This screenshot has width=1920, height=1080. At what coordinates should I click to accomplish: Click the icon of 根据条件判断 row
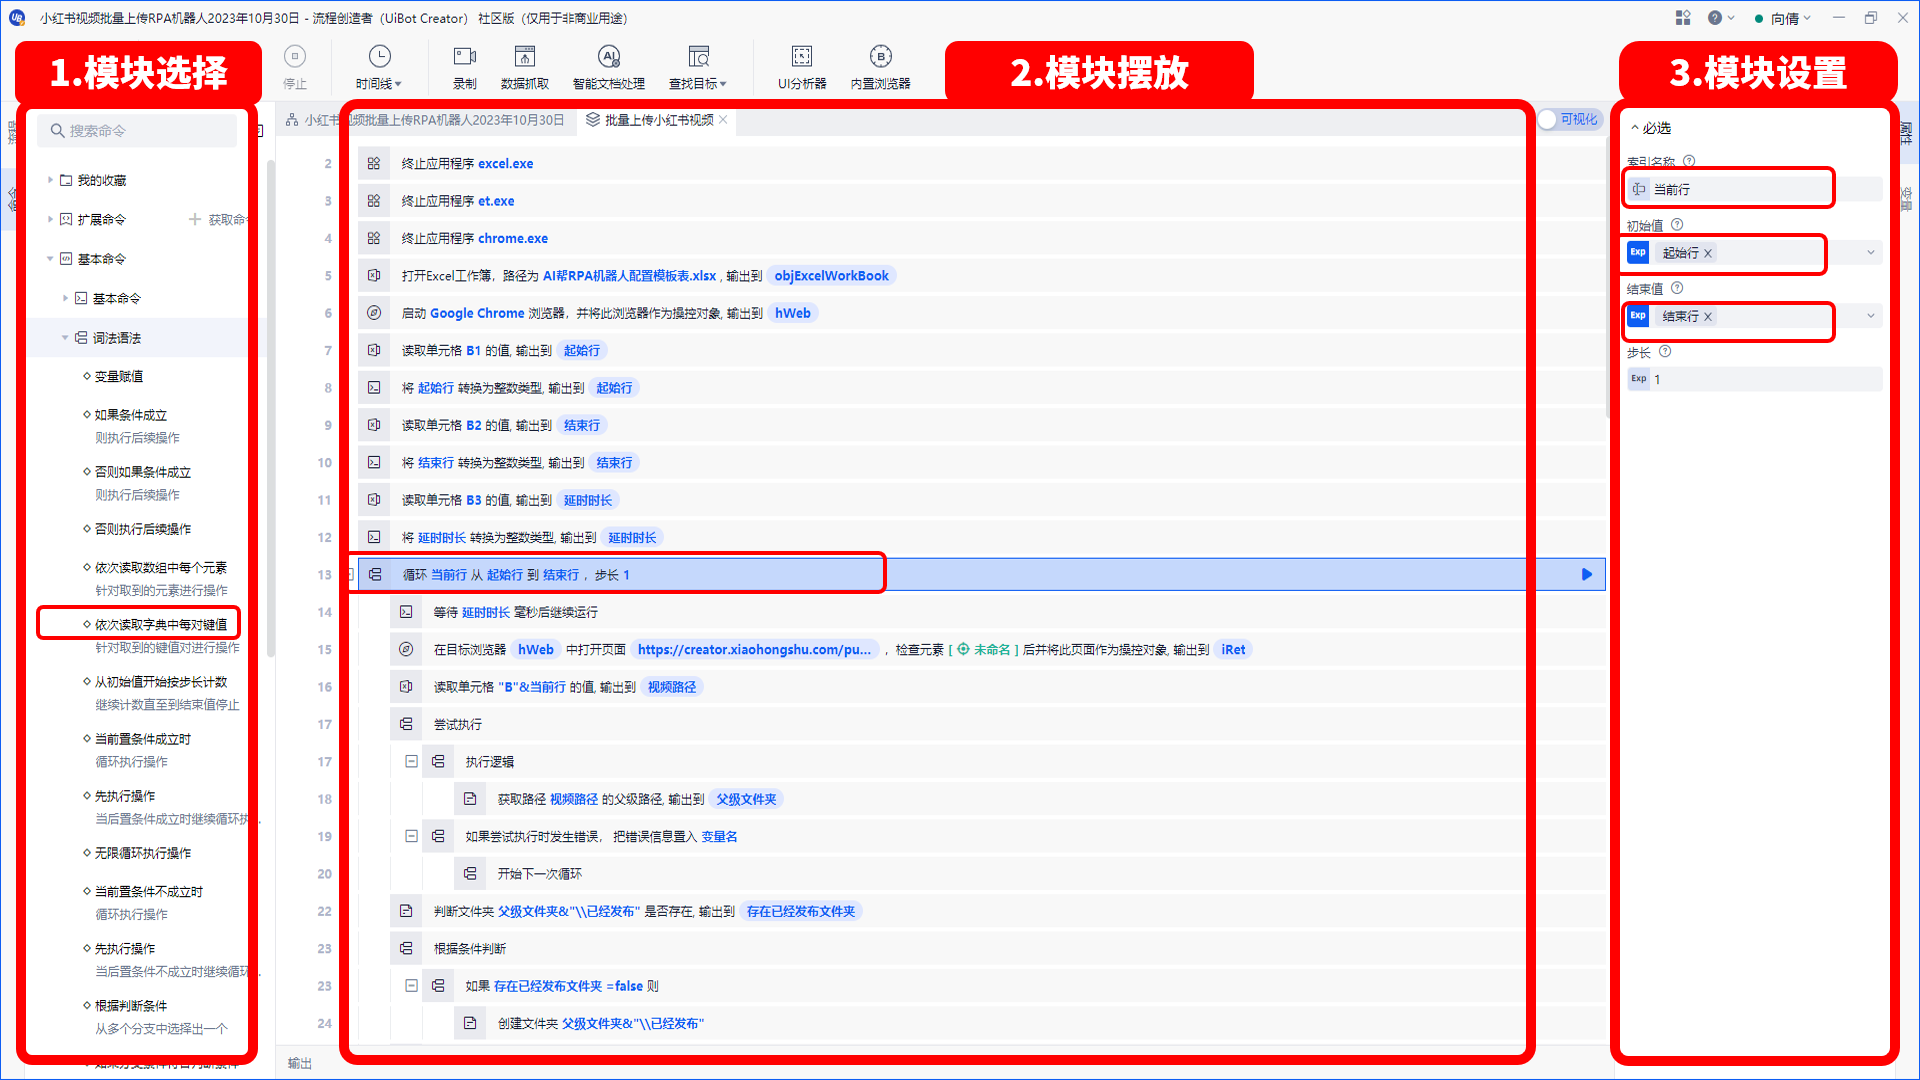pyautogui.click(x=406, y=949)
